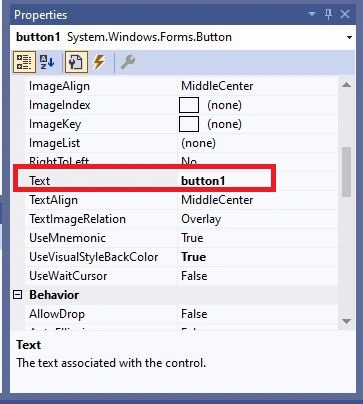363x404 pixels.
Task: Select UseVisualStyleBackColor True value
Action: click(194, 257)
